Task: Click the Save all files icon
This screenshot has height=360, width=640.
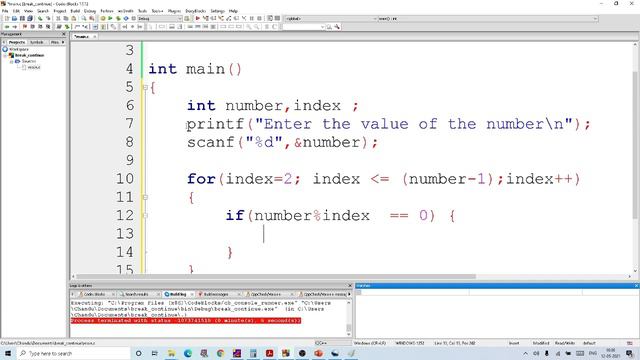Action: click(30, 18)
